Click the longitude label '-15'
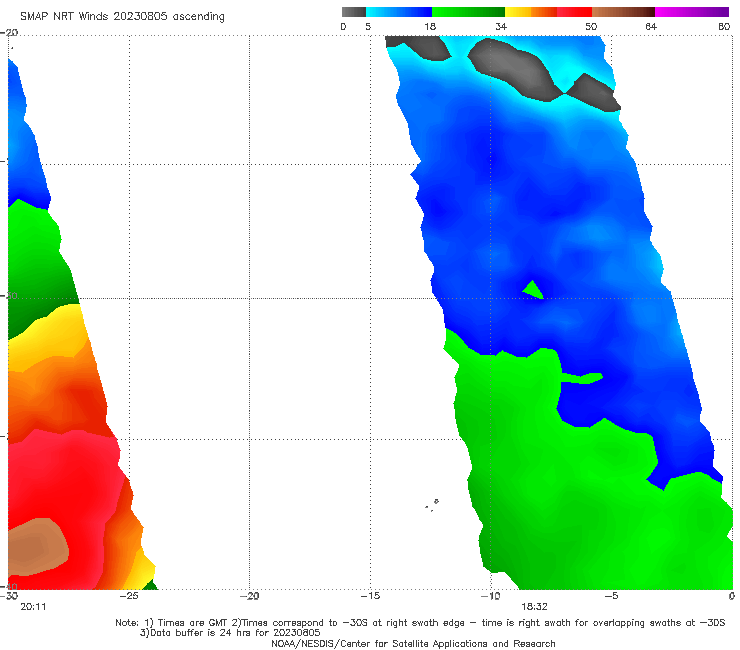The width and height of the screenshot is (740, 650). point(370,596)
